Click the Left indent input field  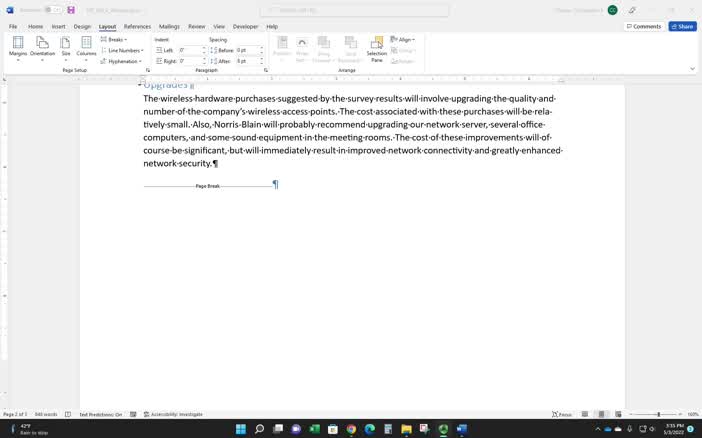click(189, 50)
